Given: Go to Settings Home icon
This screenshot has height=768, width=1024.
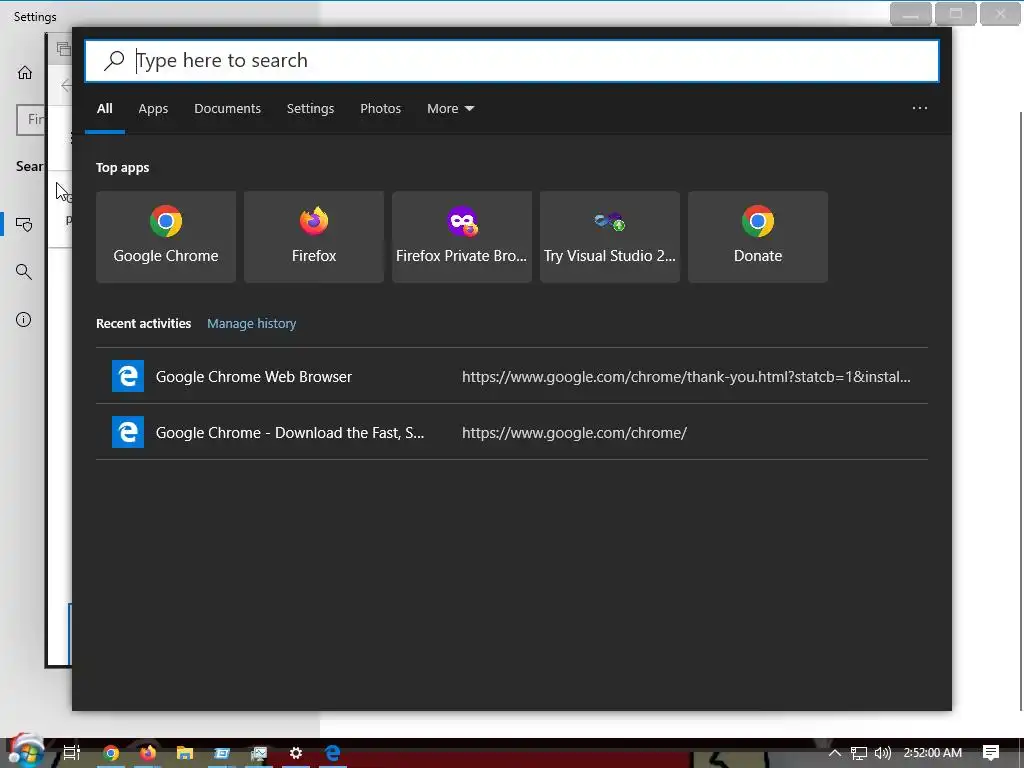Looking at the screenshot, I should tap(25, 72).
